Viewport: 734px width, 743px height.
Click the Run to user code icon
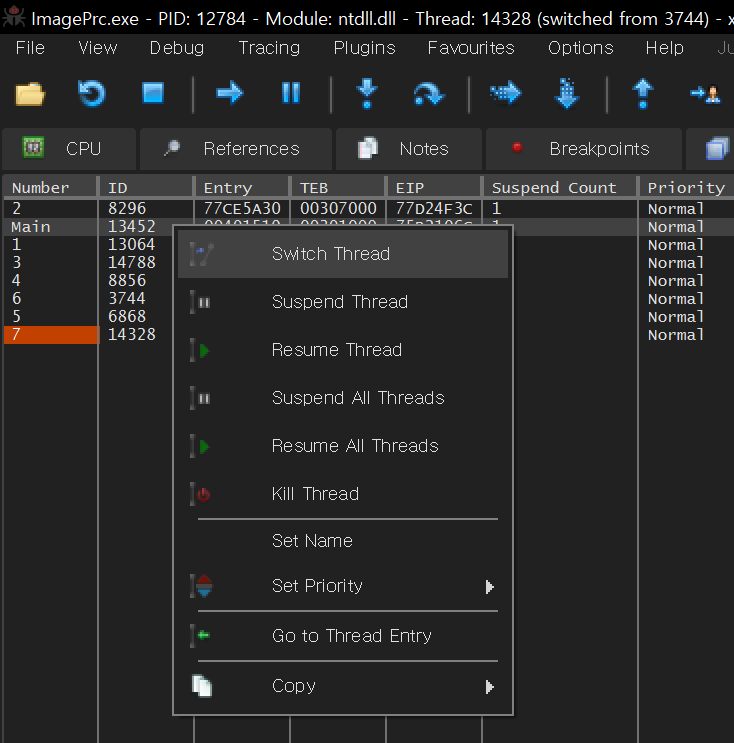pos(706,93)
